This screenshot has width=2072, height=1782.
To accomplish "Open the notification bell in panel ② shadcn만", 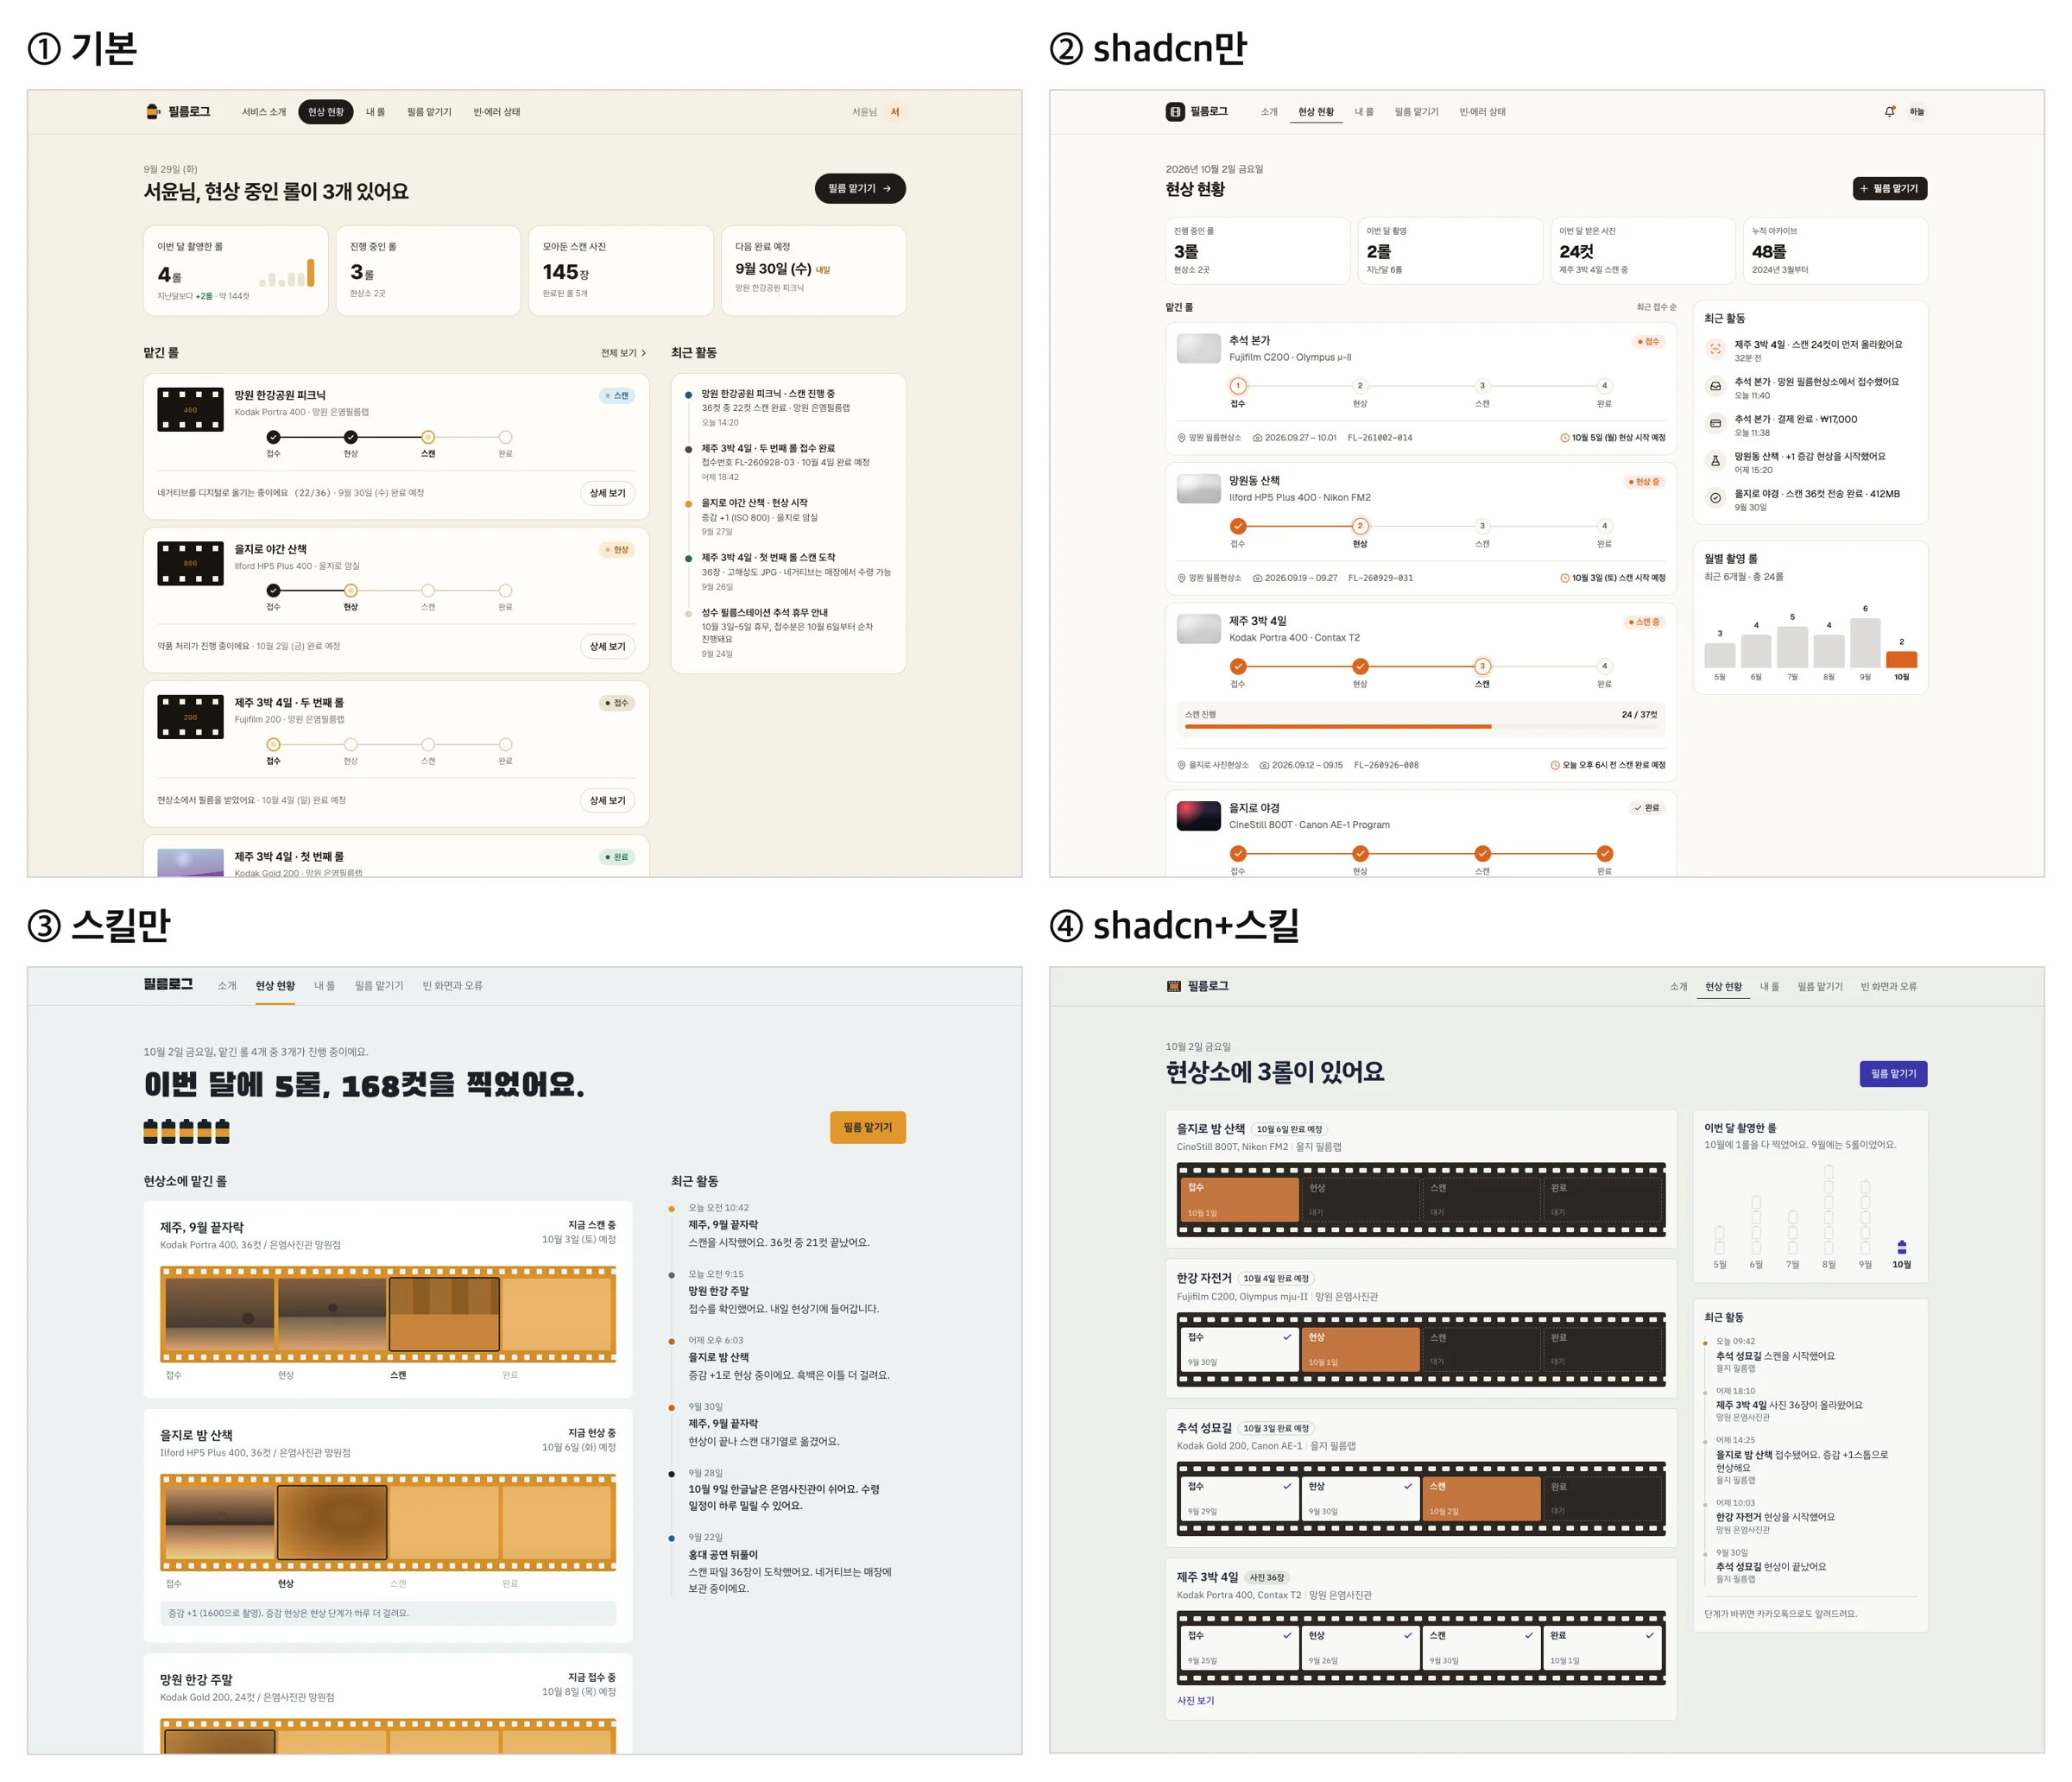I will tap(1889, 112).
